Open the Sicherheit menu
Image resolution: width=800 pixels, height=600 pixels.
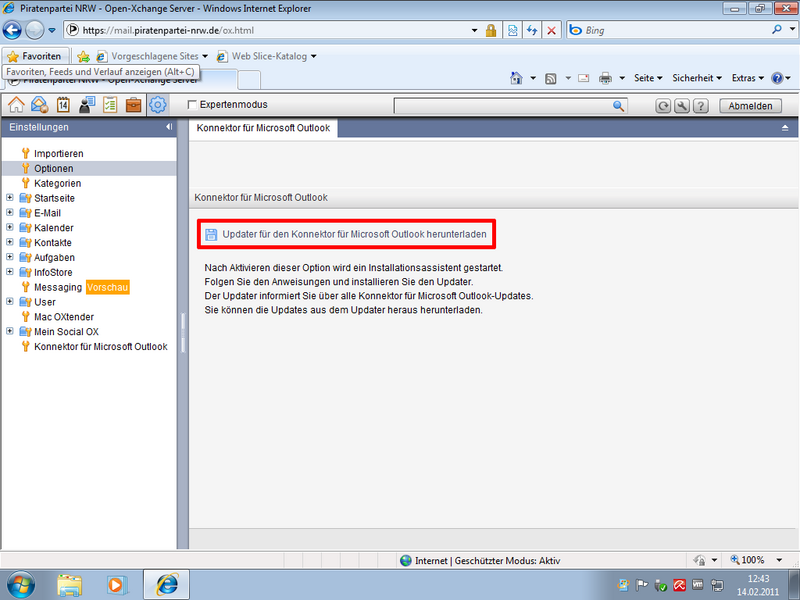[697, 78]
